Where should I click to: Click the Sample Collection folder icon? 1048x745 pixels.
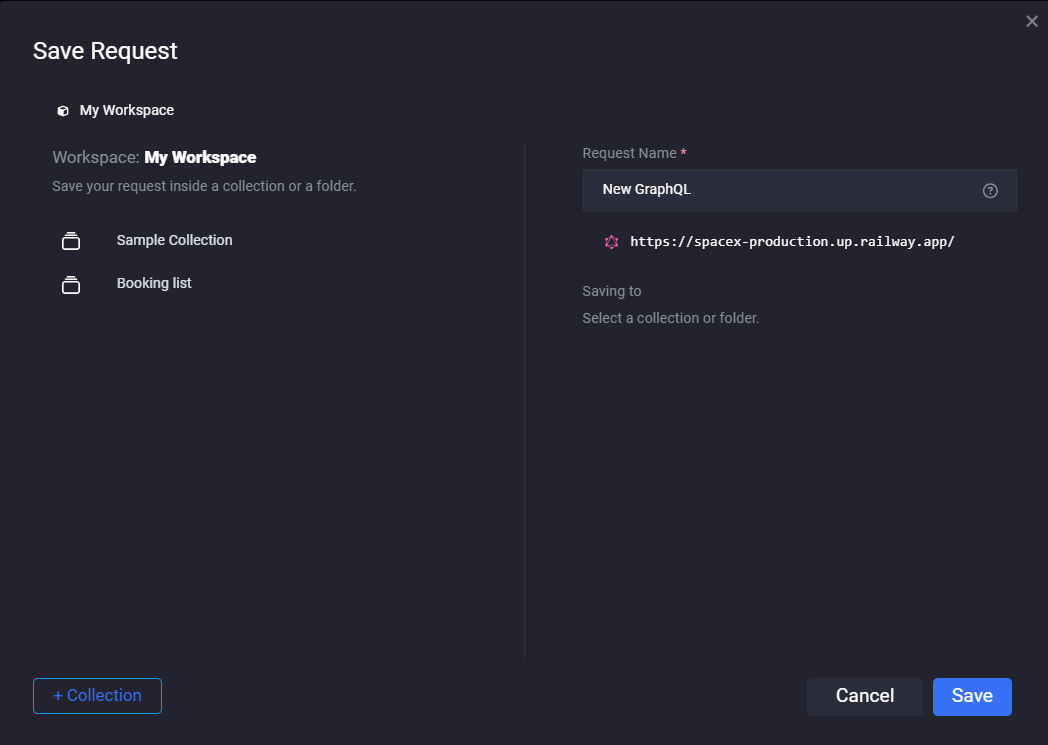coord(71,240)
